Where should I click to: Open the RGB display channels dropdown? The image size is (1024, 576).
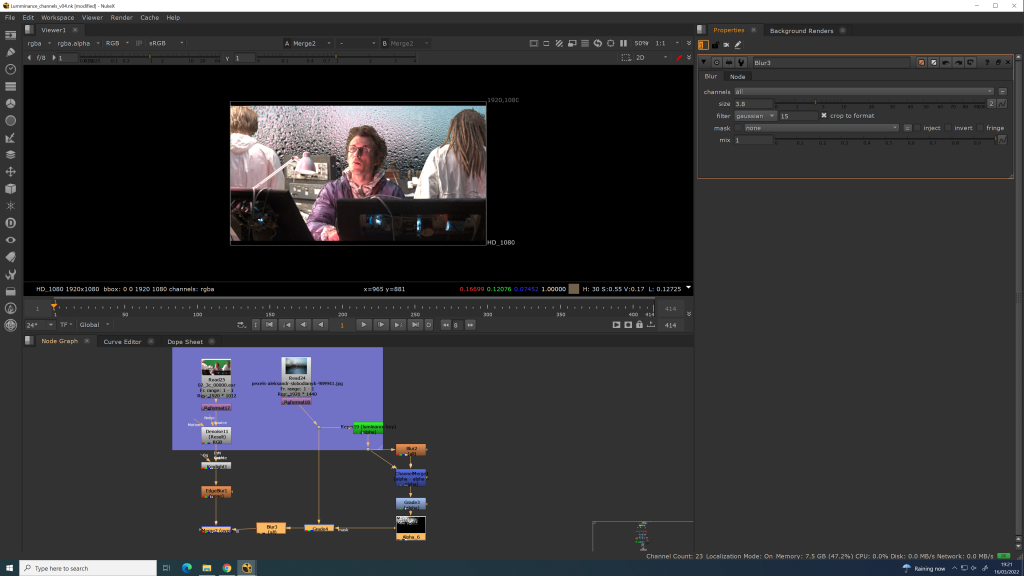[x=118, y=43]
